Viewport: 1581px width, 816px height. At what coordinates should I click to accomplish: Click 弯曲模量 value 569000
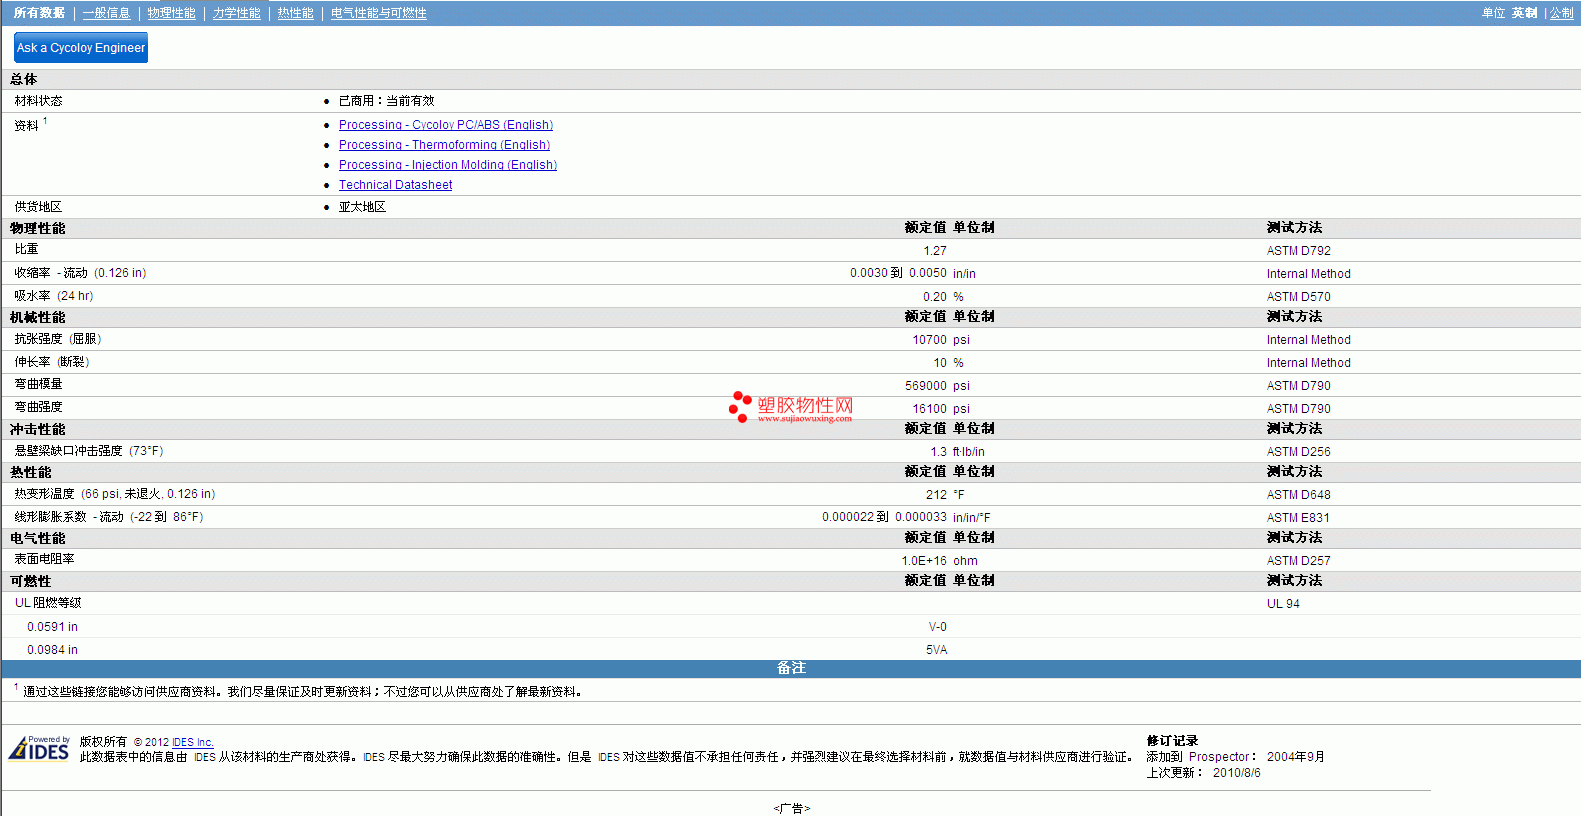pyautogui.click(x=926, y=386)
